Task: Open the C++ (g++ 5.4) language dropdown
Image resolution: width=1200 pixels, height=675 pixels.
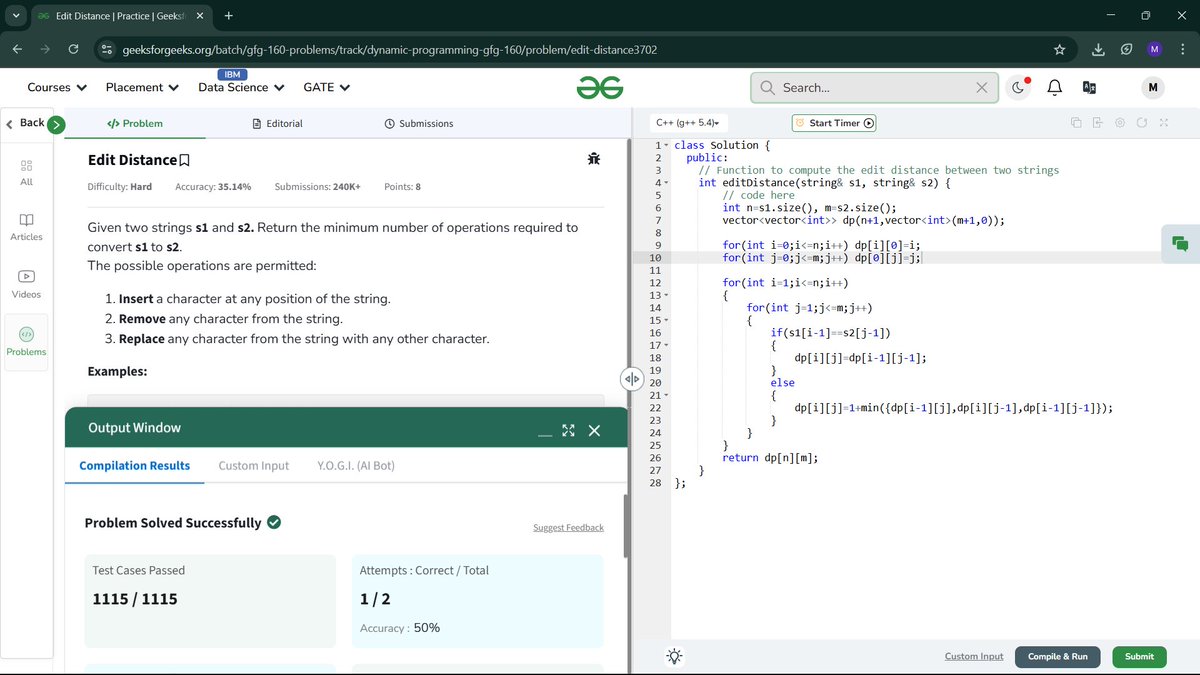Action: pyautogui.click(x=686, y=123)
